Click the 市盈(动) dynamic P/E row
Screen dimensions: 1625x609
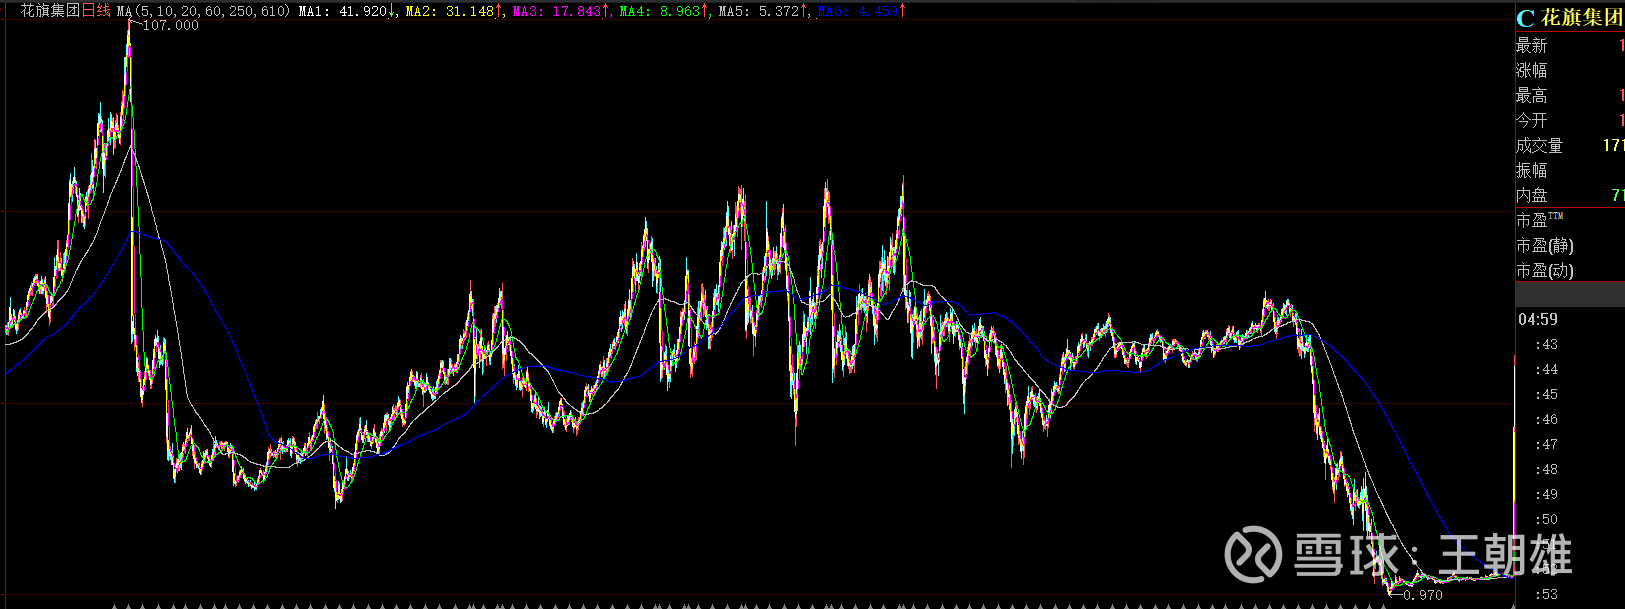(x=1544, y=271)
